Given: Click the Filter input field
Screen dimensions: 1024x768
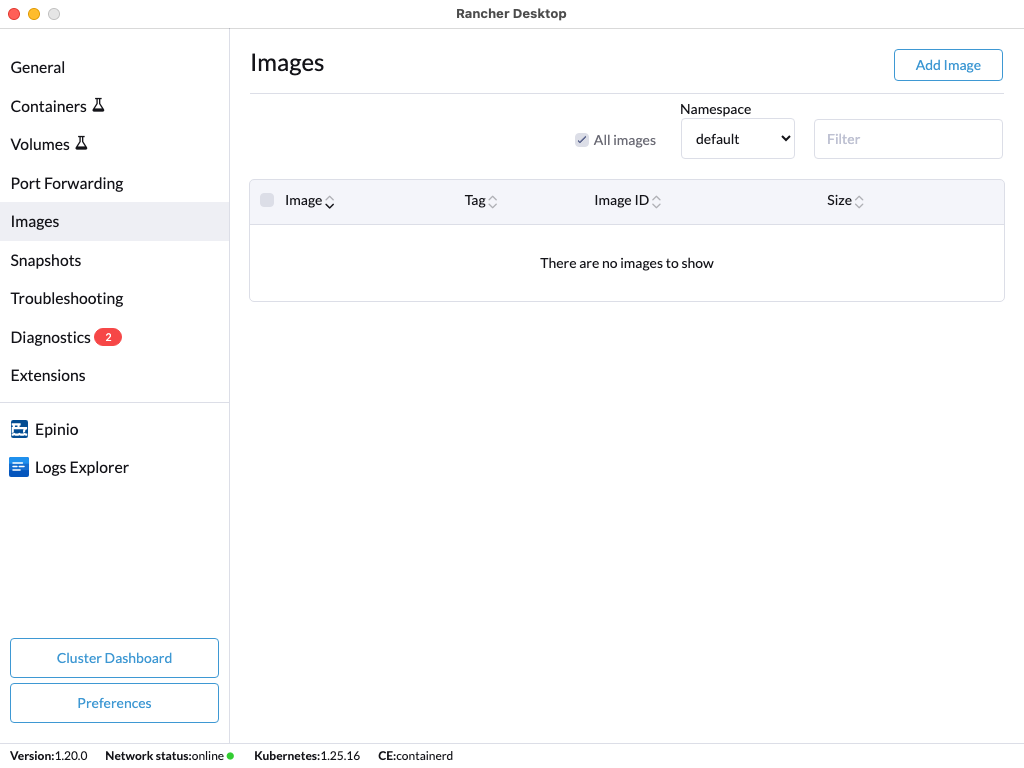Looking at the screenshot, I should [908, 139].
